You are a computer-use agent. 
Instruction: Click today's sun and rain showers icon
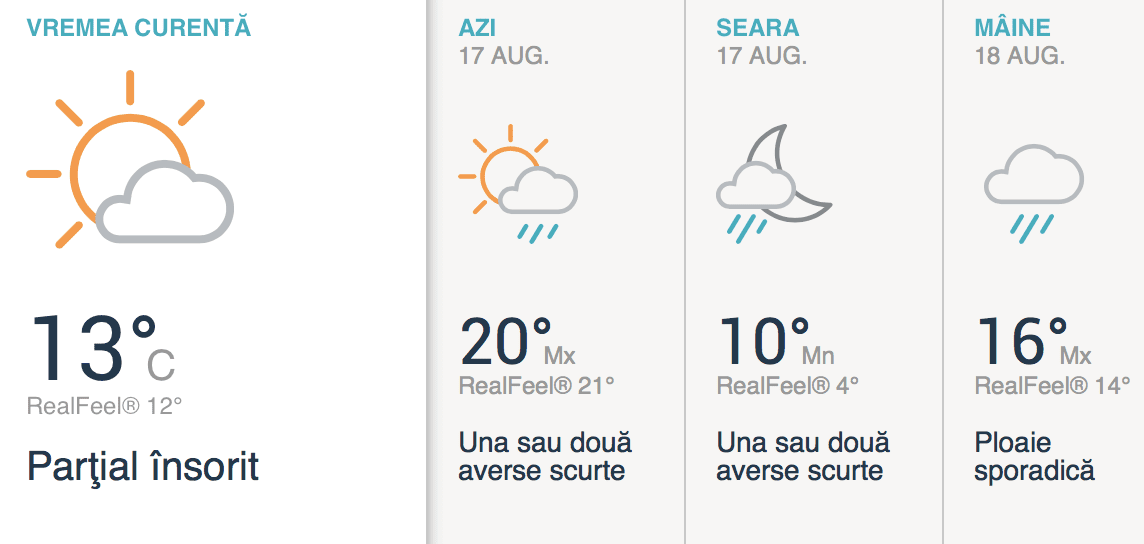click(517, 183)
